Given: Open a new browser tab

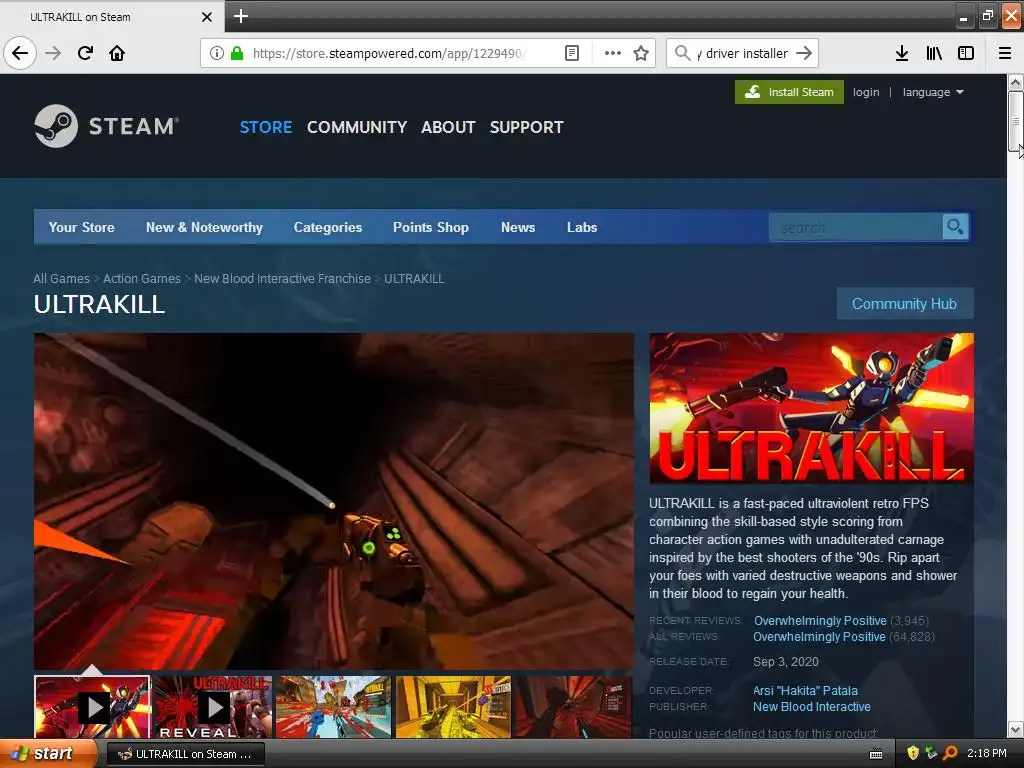Looking at the screenshot, I should (x=240, y=16).
